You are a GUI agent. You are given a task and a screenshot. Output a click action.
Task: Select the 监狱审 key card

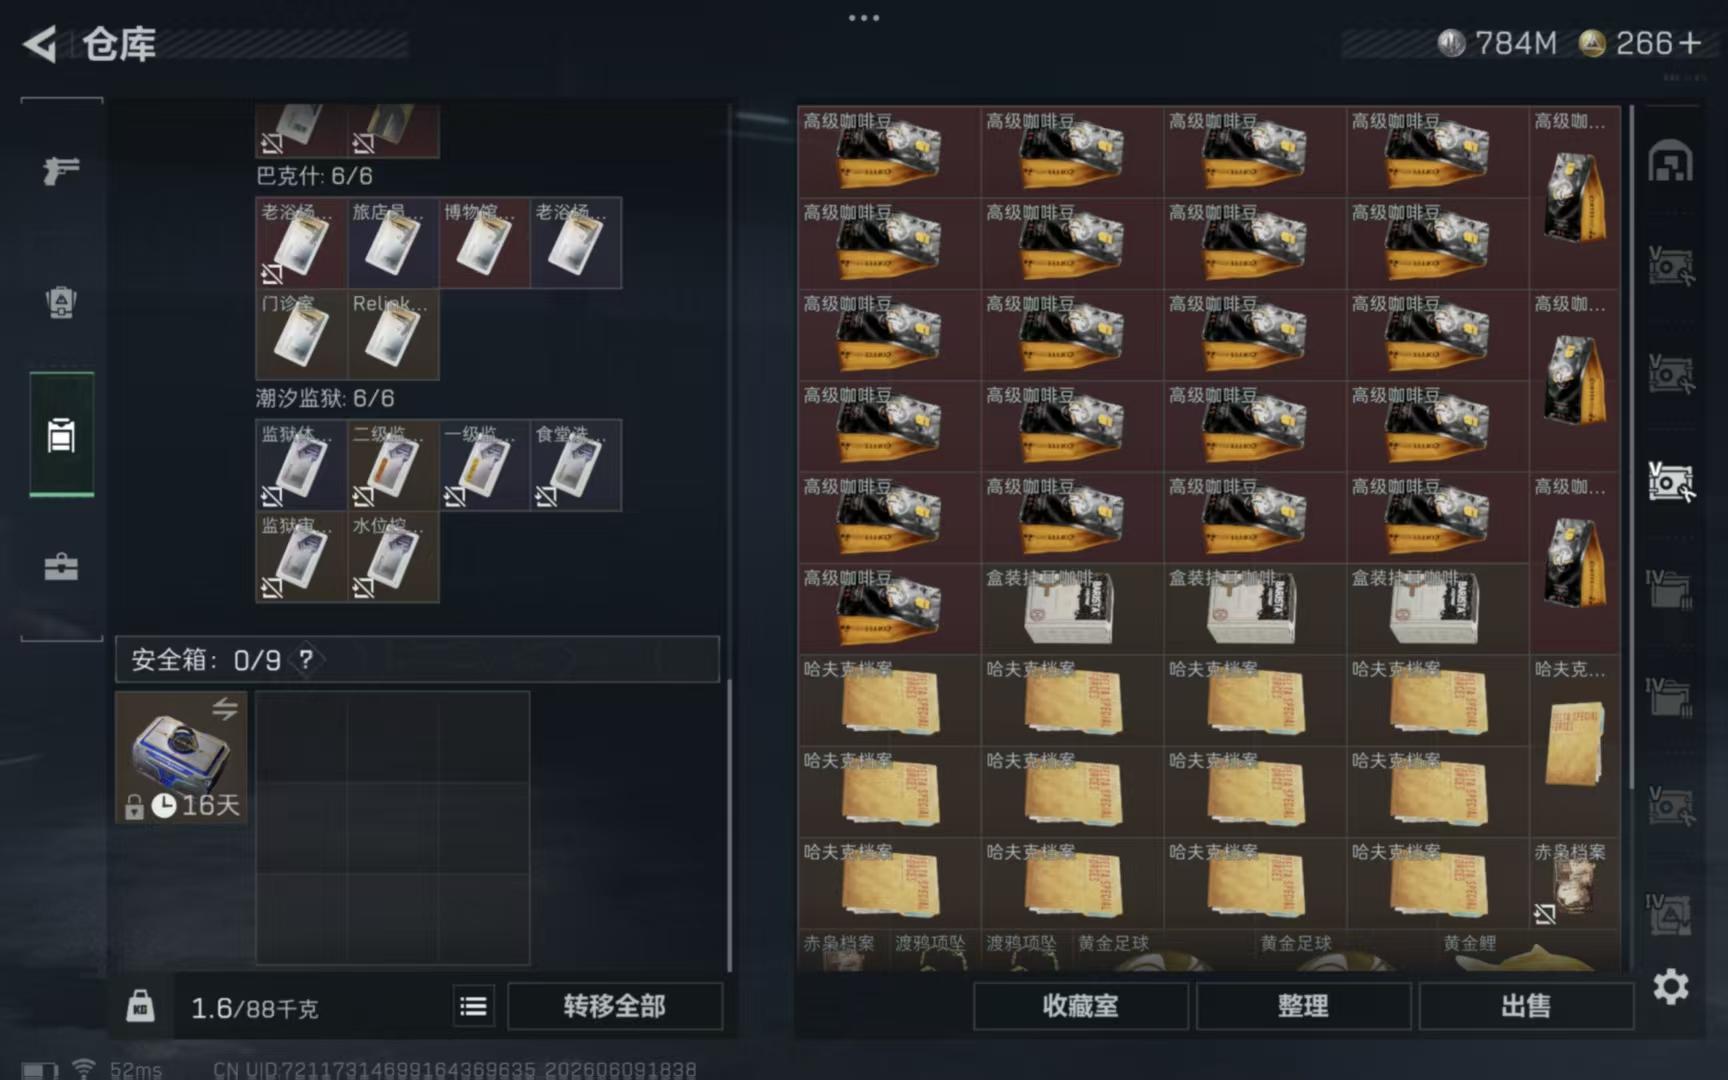click(302, 556)
